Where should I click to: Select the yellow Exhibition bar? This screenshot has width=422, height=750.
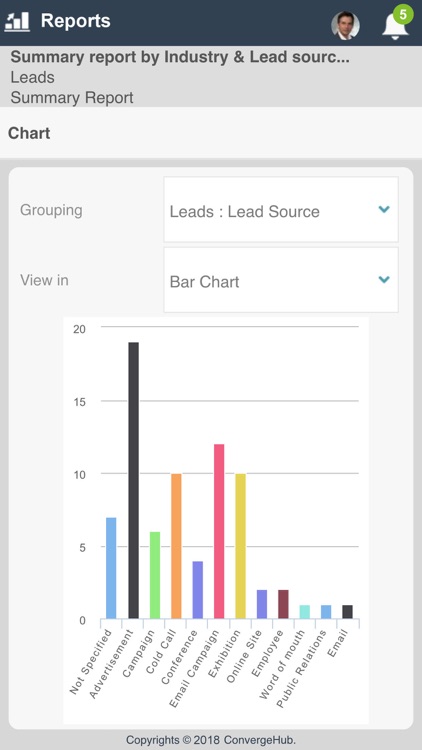click(x=240, y=546)
